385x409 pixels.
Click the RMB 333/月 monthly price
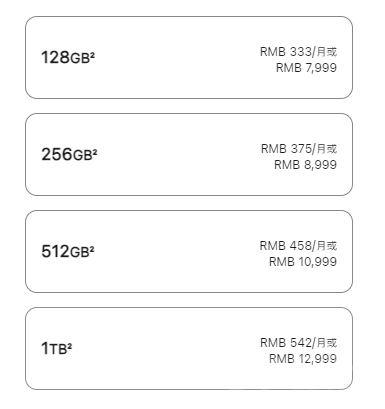point(293,52)
